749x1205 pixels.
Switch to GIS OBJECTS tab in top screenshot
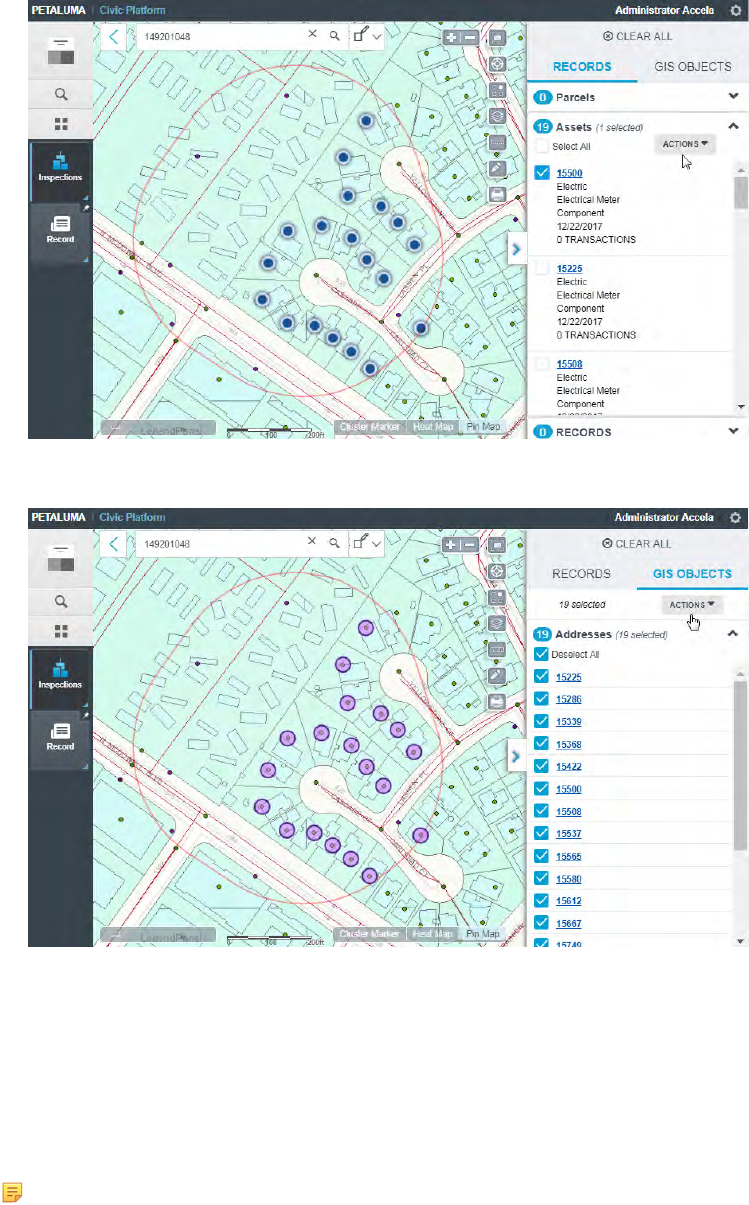[x=693, y=67]
